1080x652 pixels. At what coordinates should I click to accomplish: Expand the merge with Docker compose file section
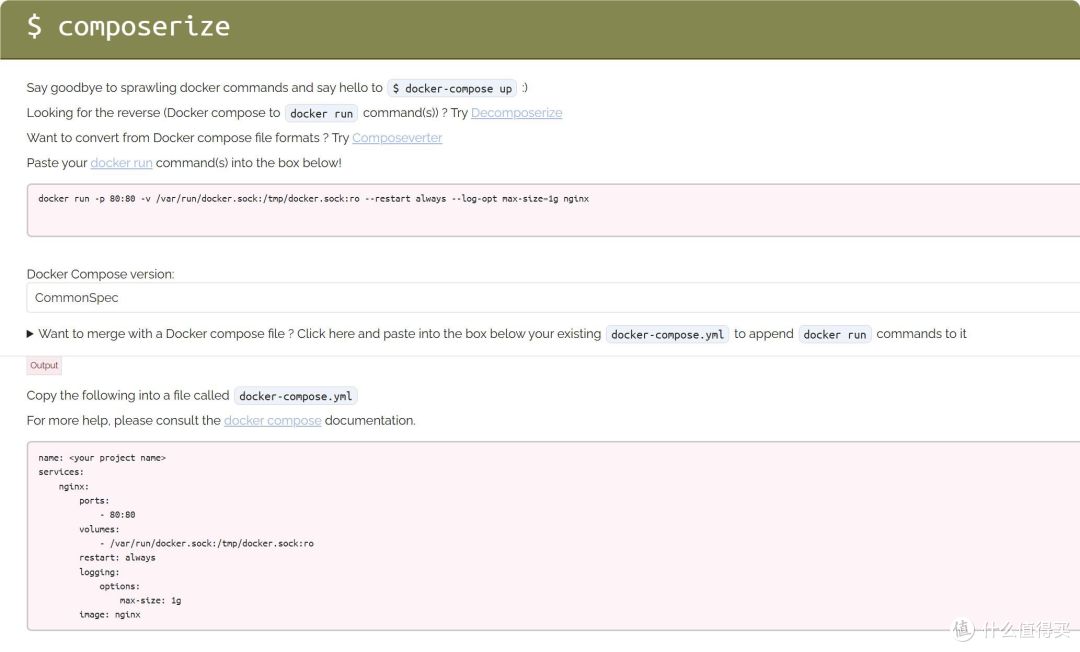tap(496, 334)
